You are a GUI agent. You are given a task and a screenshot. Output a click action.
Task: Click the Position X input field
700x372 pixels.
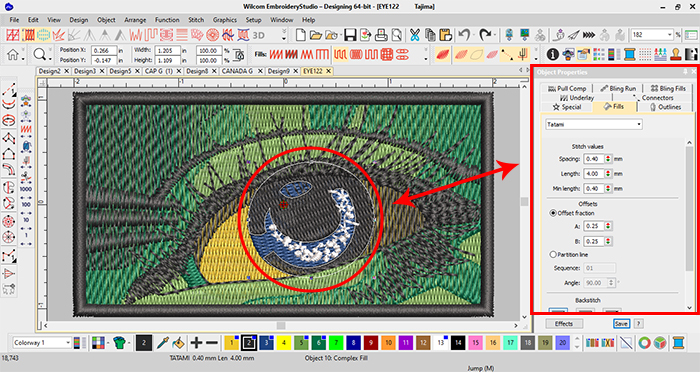[x=104, y=50]
